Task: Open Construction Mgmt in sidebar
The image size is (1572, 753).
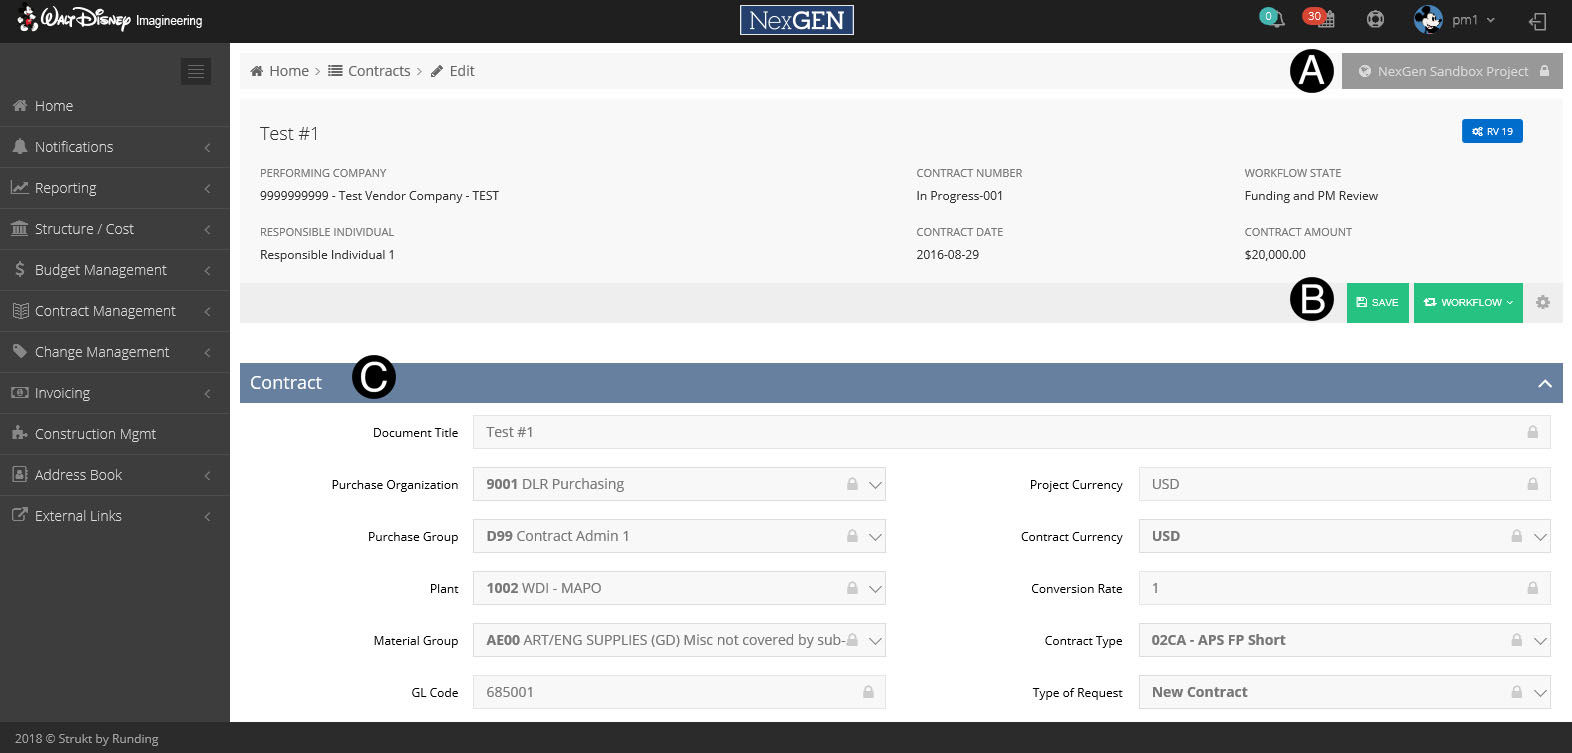Action: [x=95, y=434]
